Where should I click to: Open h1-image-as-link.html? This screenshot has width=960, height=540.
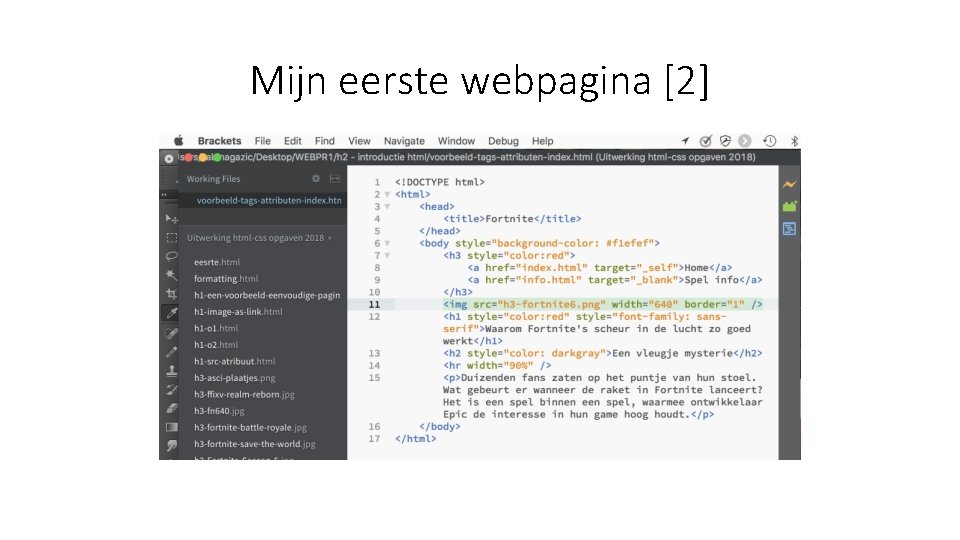(x=238, y=312)
